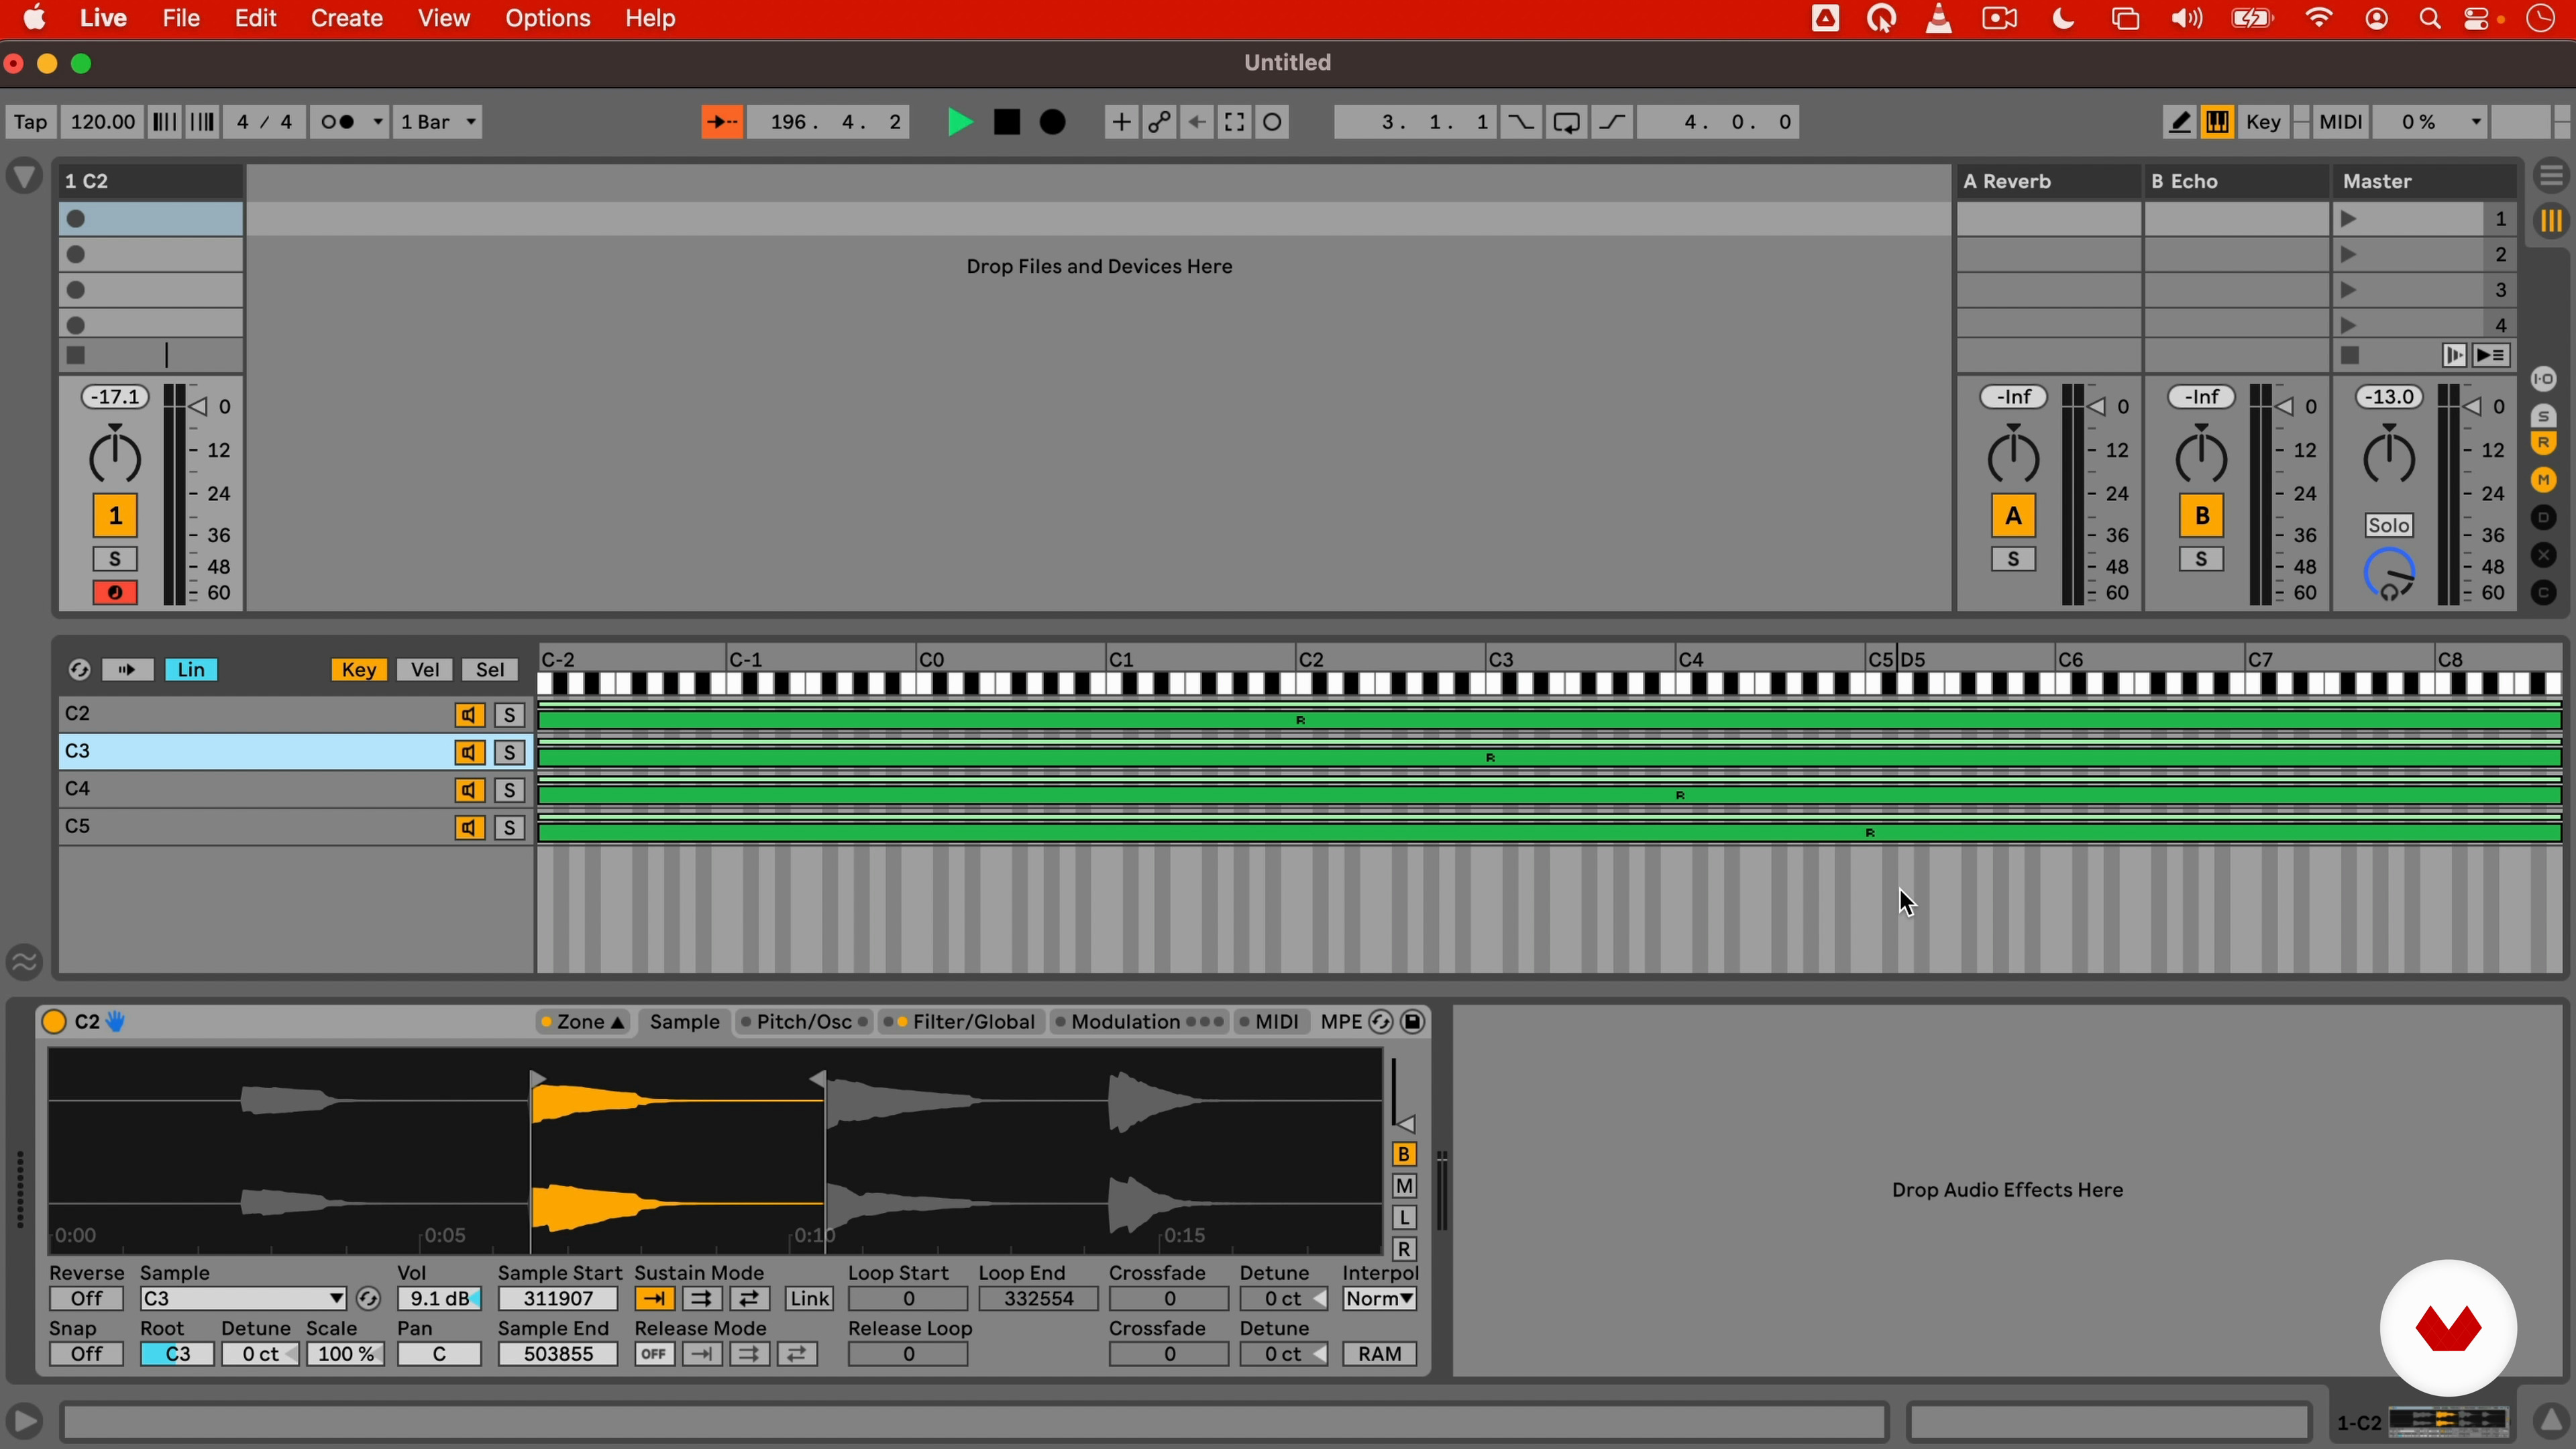The image size is (2576, 1449).
Task: Click the MIDI Arrangement Overdub plus icon
Action: [1120, 122]
